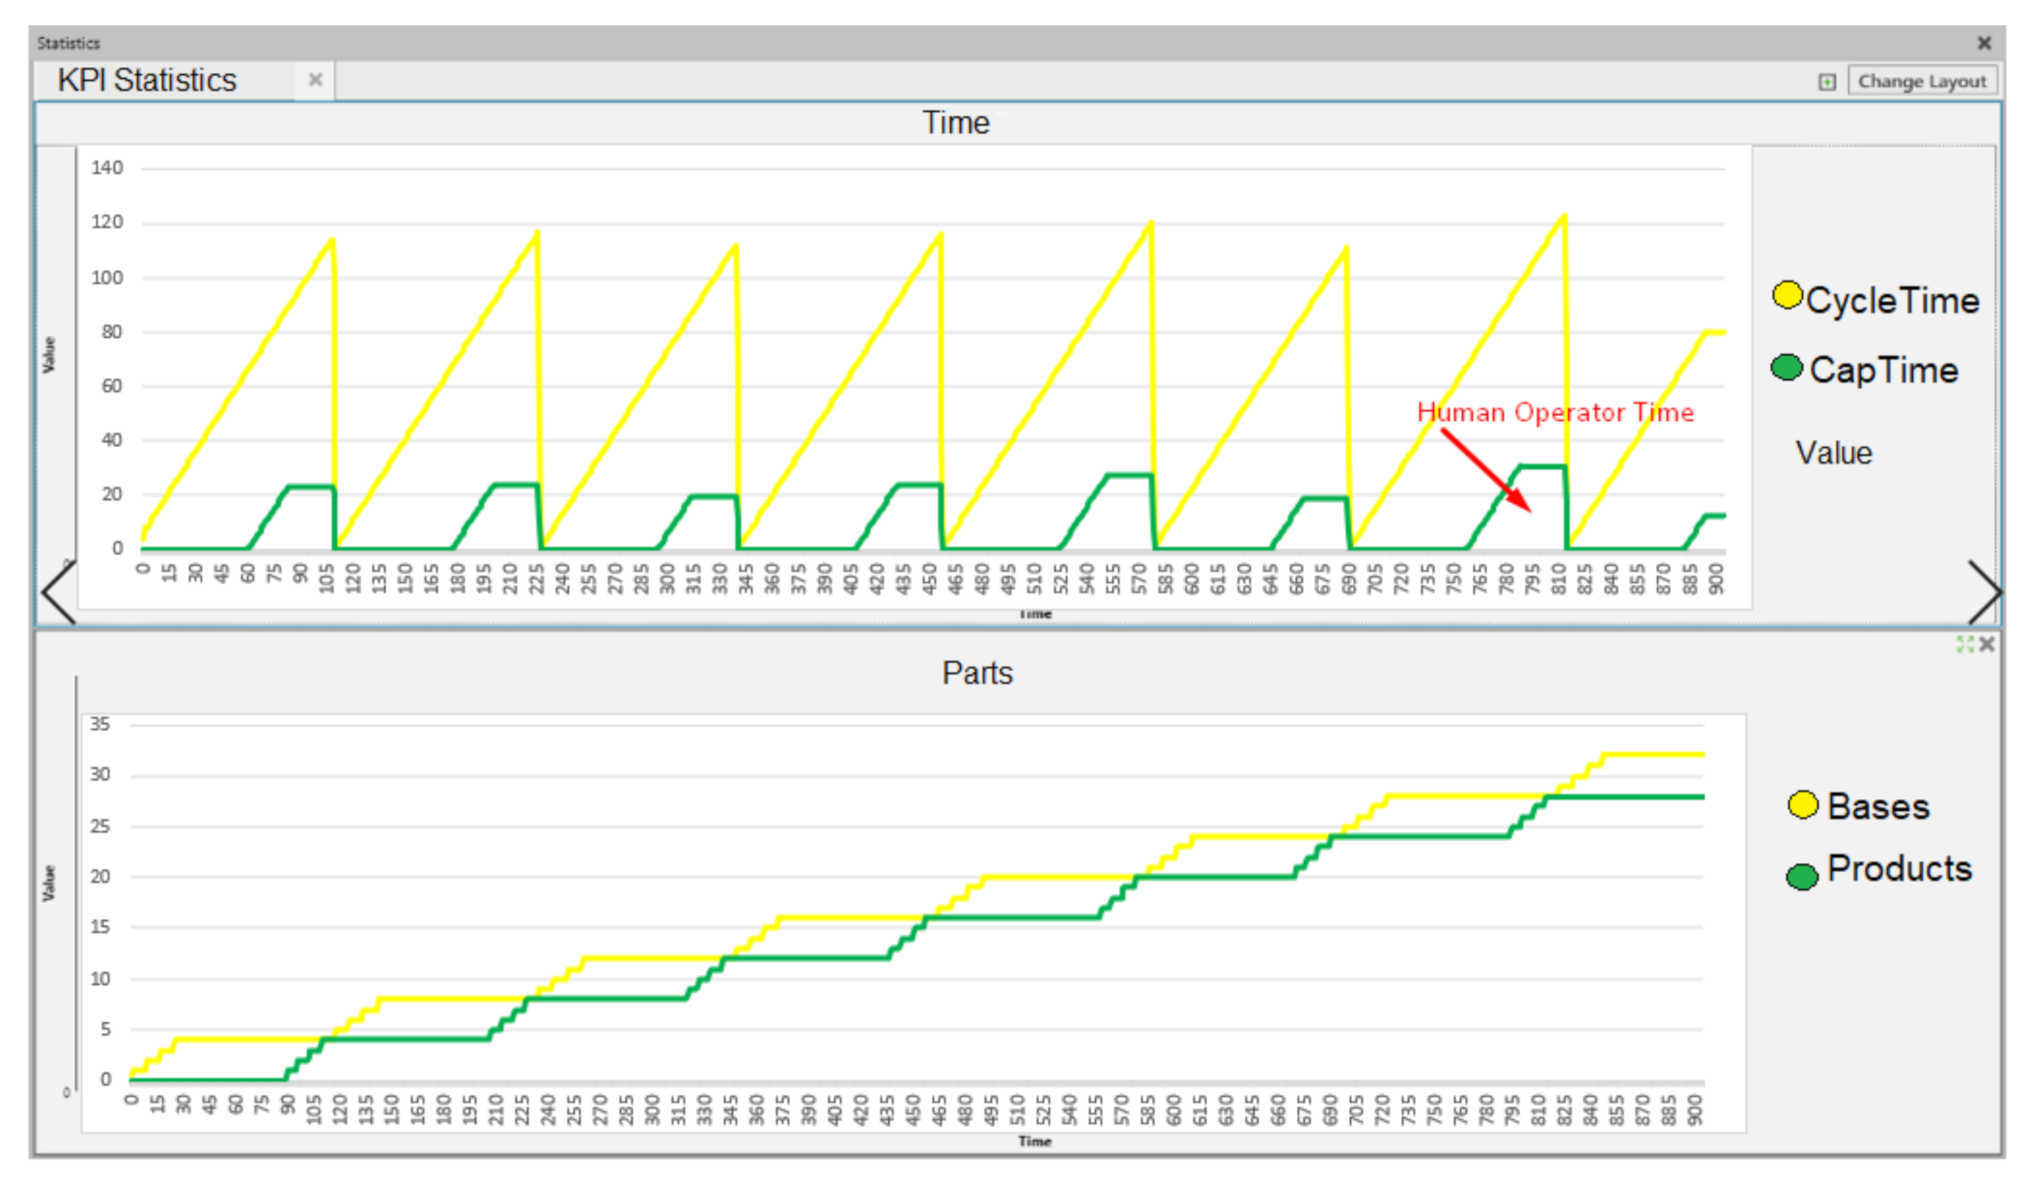The width and height of the screenshot is (2038, 1187).
Task: Maximize the Parts chart with green expand icon
Action: tap(1964, 645)
